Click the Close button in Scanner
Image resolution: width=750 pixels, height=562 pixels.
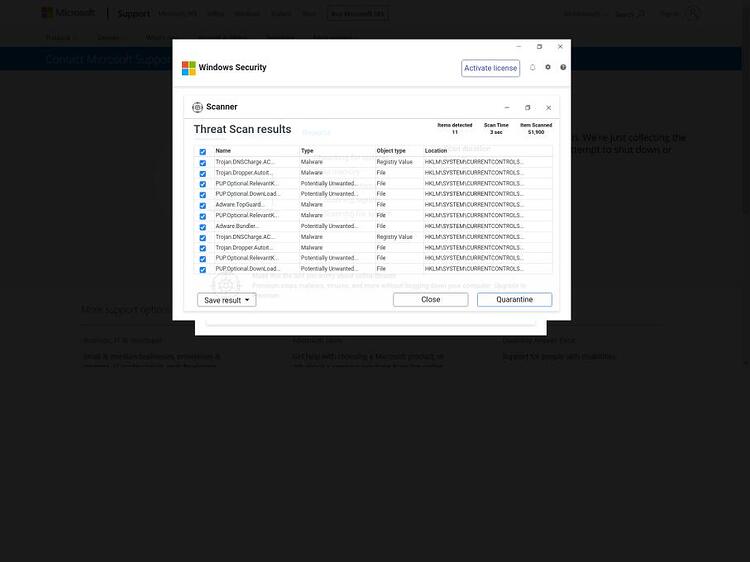(x=430, y=299)
